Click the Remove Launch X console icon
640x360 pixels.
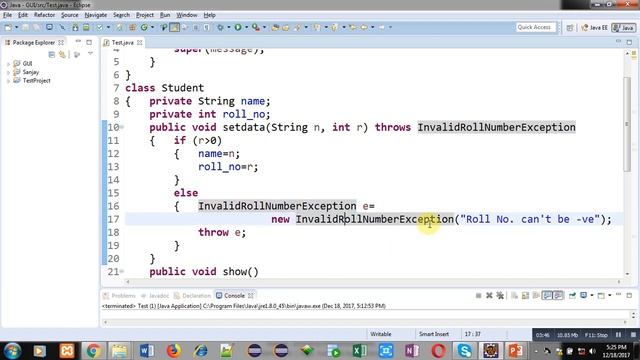click(489, 295)
